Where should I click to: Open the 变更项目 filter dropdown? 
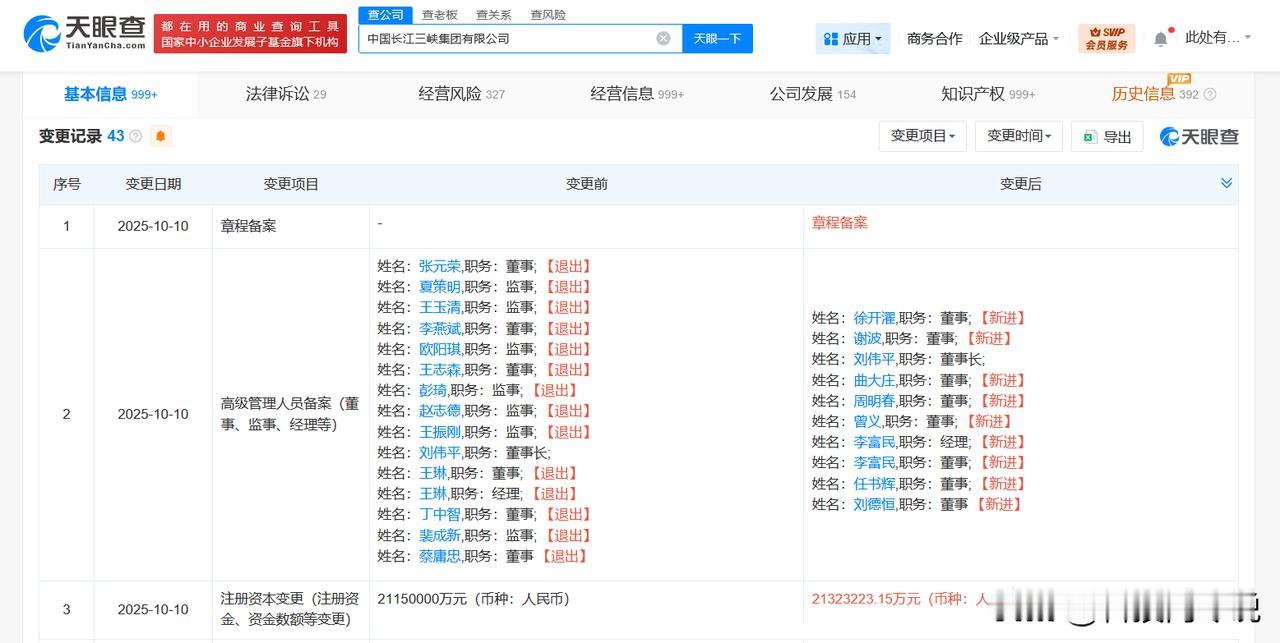pyautogui.click(x=922, y=136)
